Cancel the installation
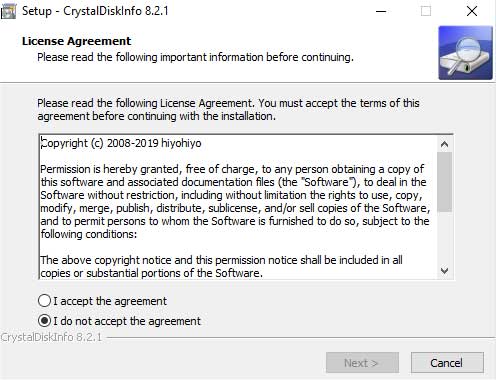This screenshot has height=380, width=496. (x=447, y=363)
